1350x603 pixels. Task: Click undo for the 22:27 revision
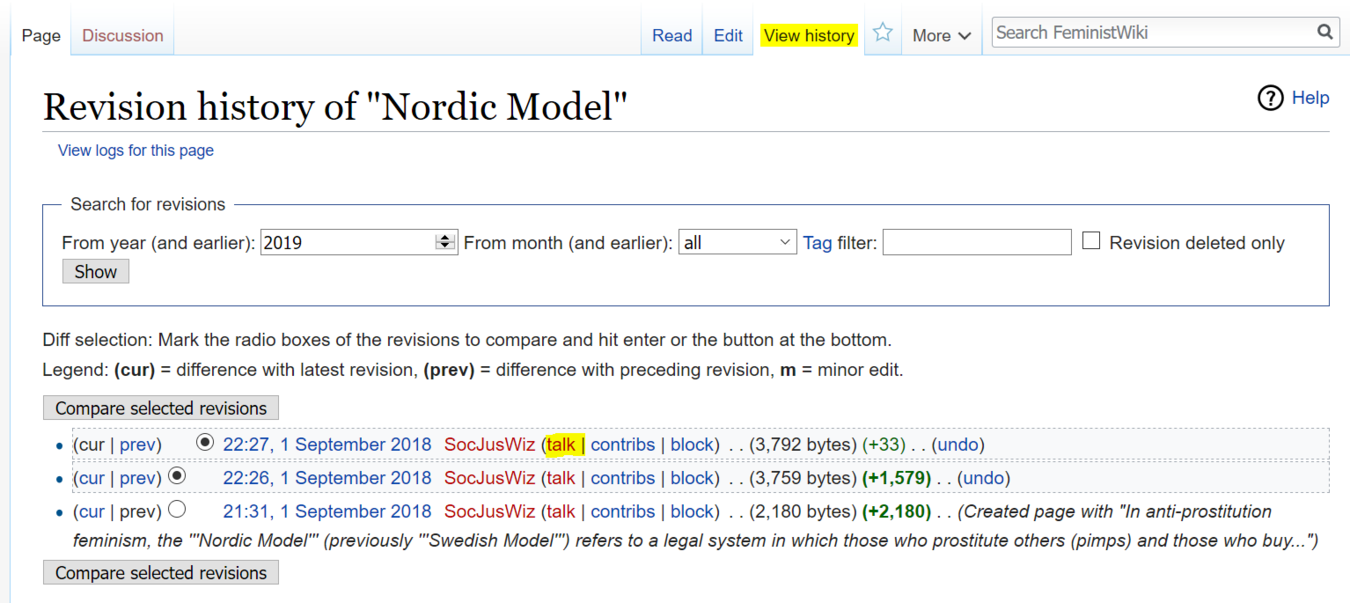pos(957,445)
